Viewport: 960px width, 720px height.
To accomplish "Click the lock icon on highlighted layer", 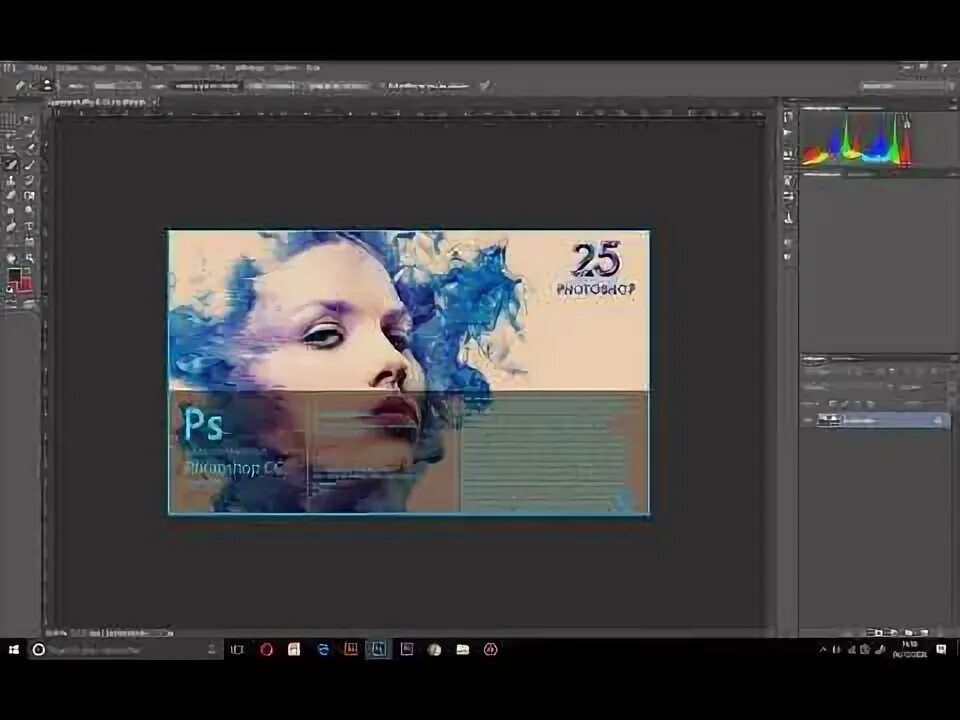I will (x=938, y=419).
